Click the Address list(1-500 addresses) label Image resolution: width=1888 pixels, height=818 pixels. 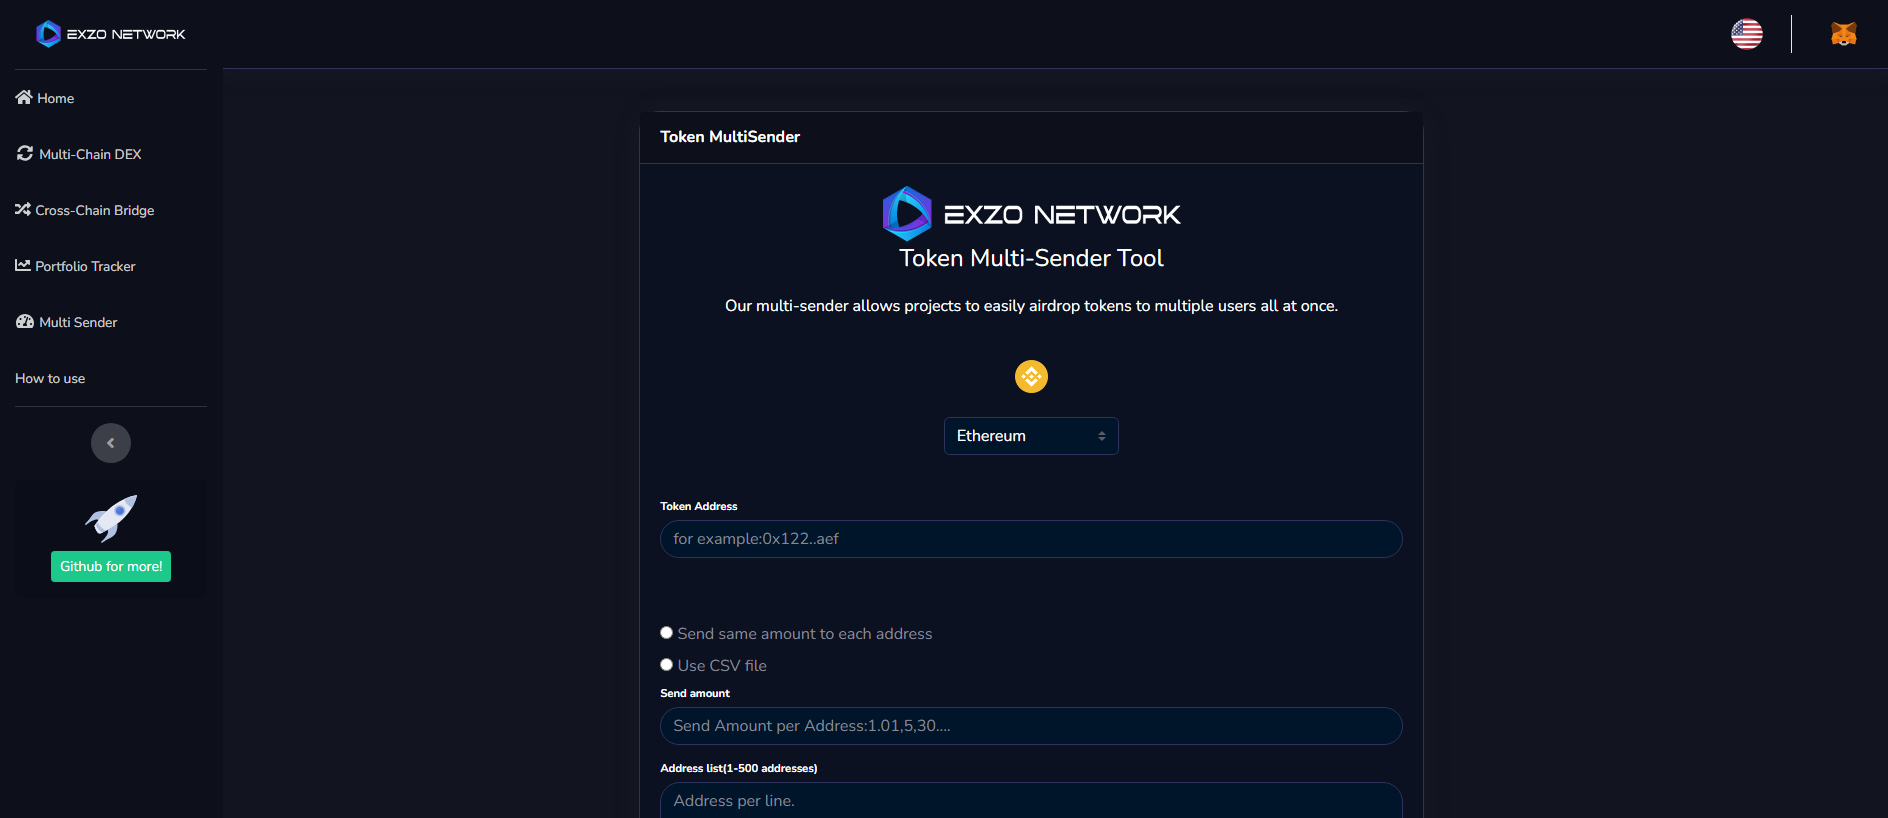(739, 768)
